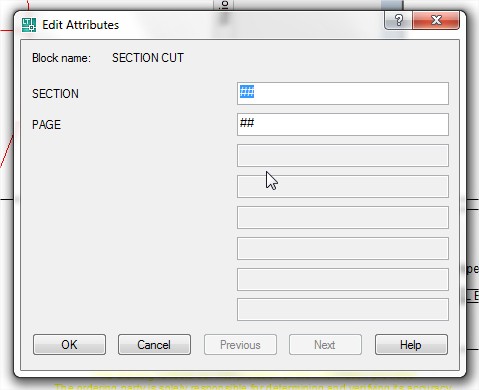This screenshot has width=479, height=390.
Task: Click the empty field under the mouse cursor
Action: (343, 186)
